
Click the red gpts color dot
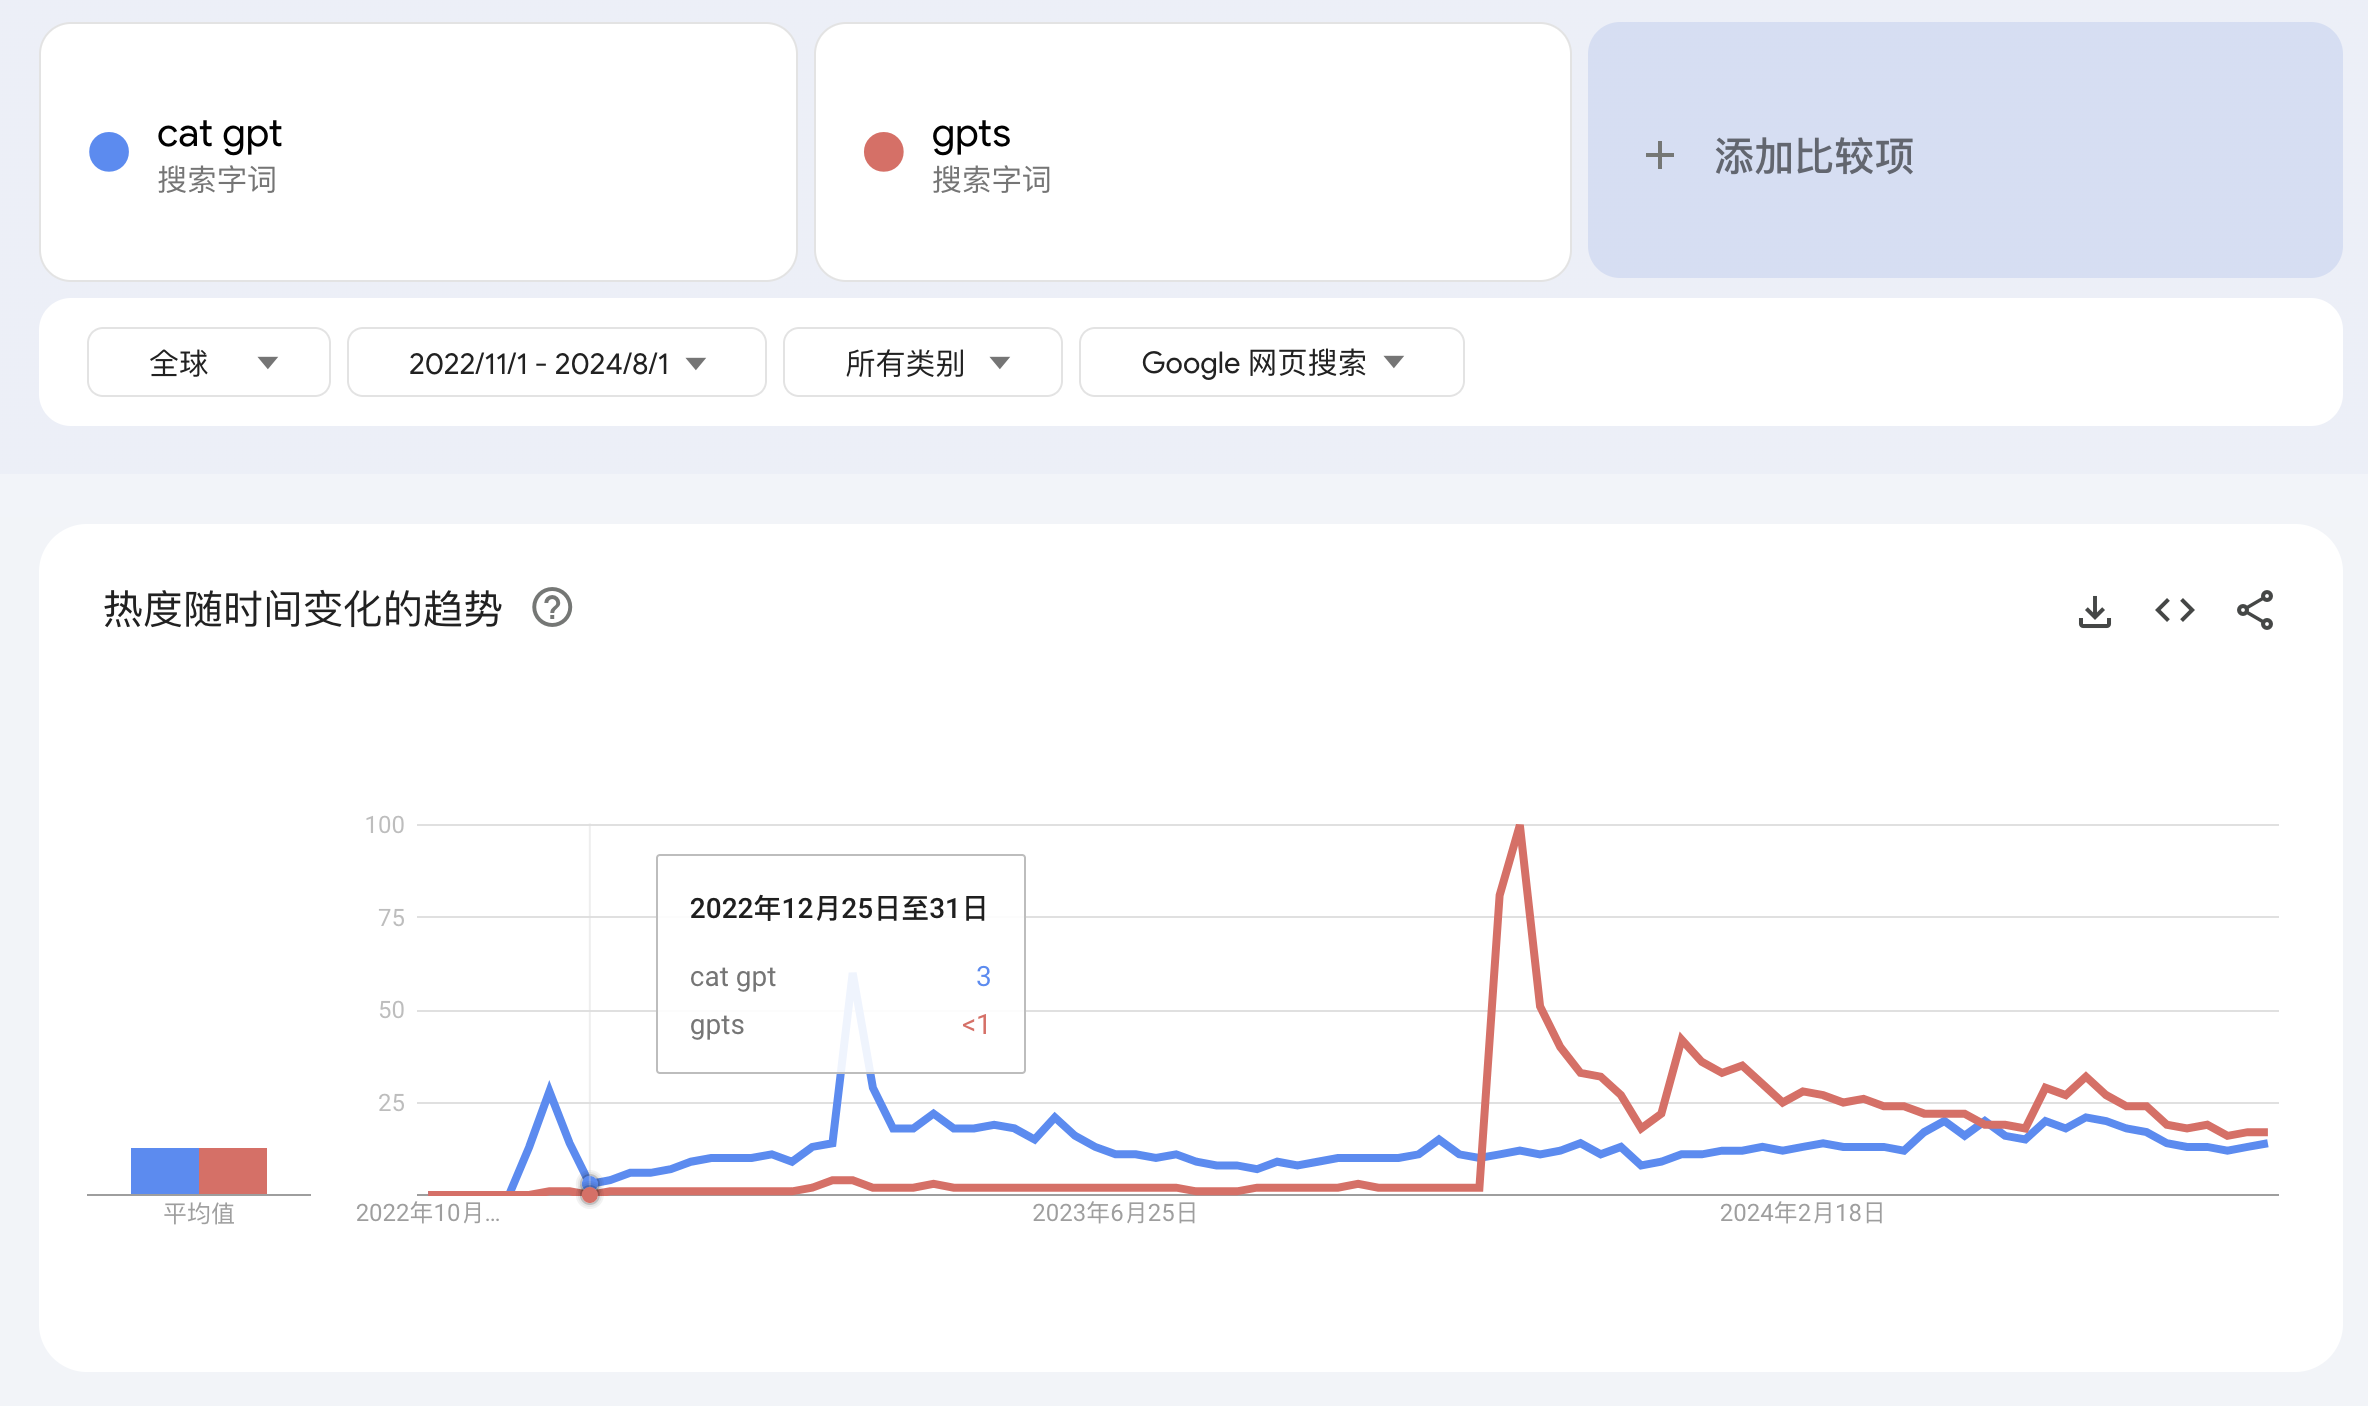tap(884, 152)
